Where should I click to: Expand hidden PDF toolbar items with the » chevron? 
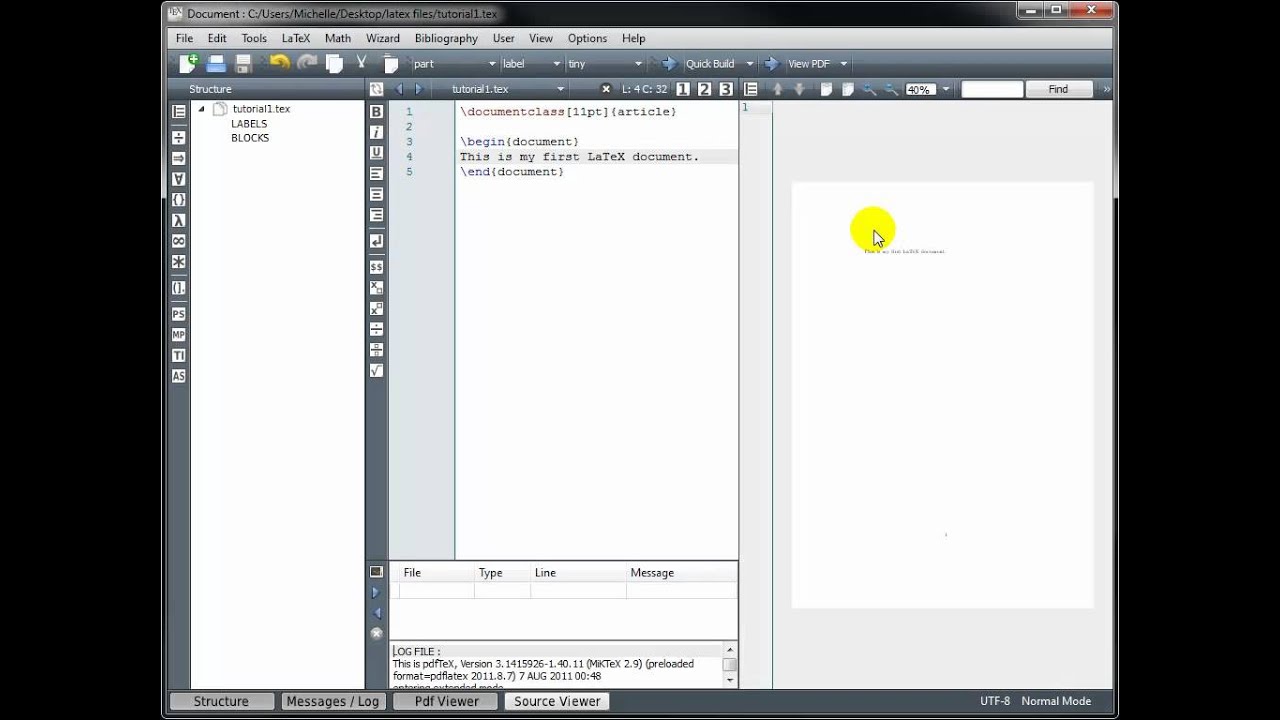[1106, 89]
